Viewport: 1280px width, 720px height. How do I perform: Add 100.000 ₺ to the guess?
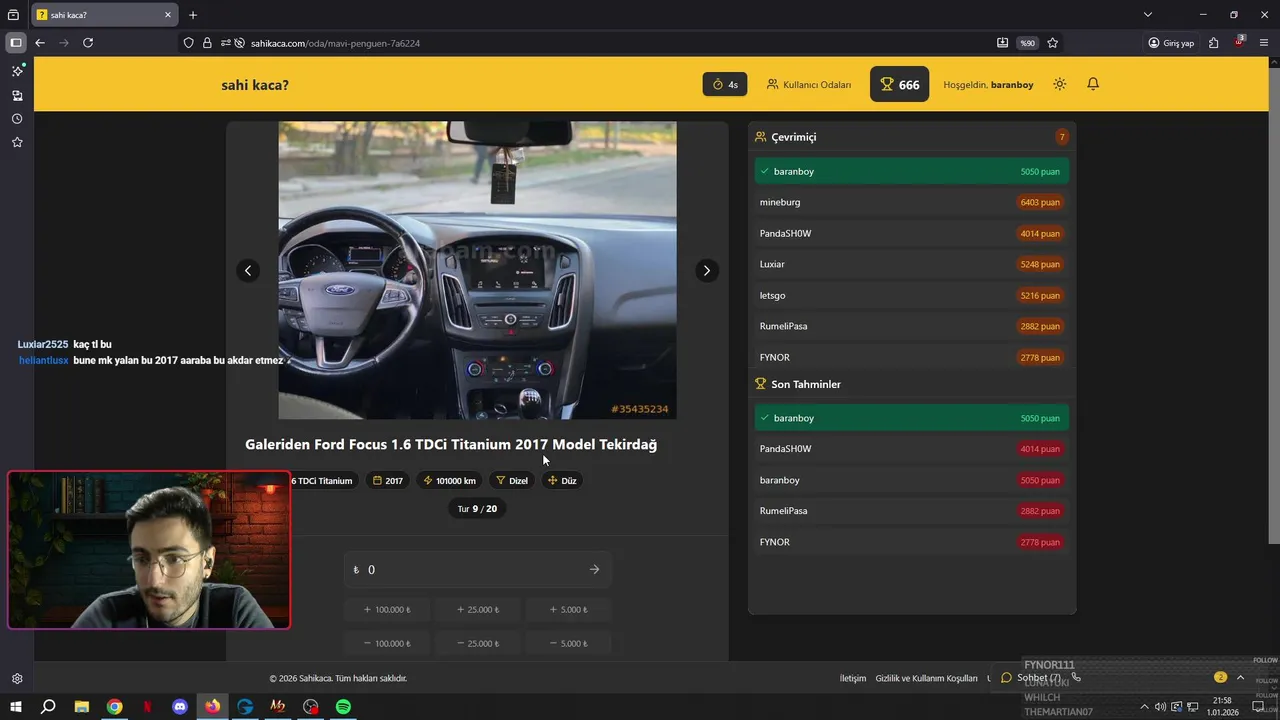point(386,609)
